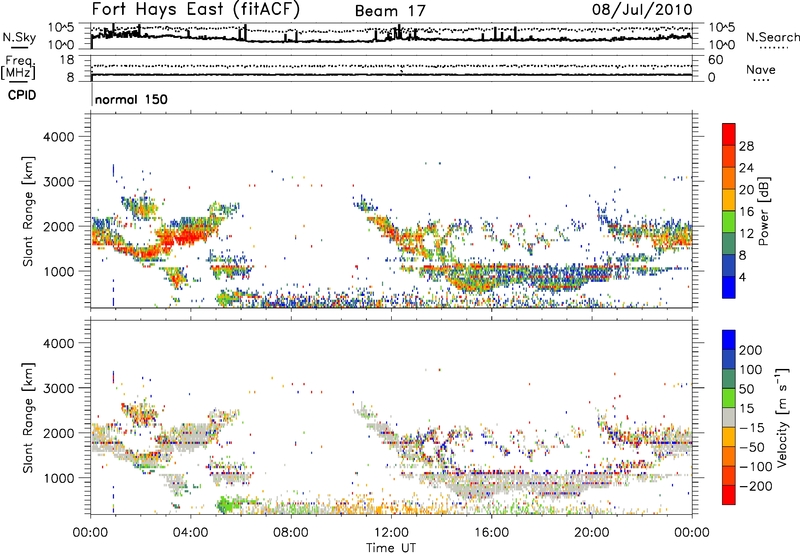The height and width of the screenshot is (554, 800).
Task: Click the '4' power colorbar tick label
Action: [x=743, y=277]
